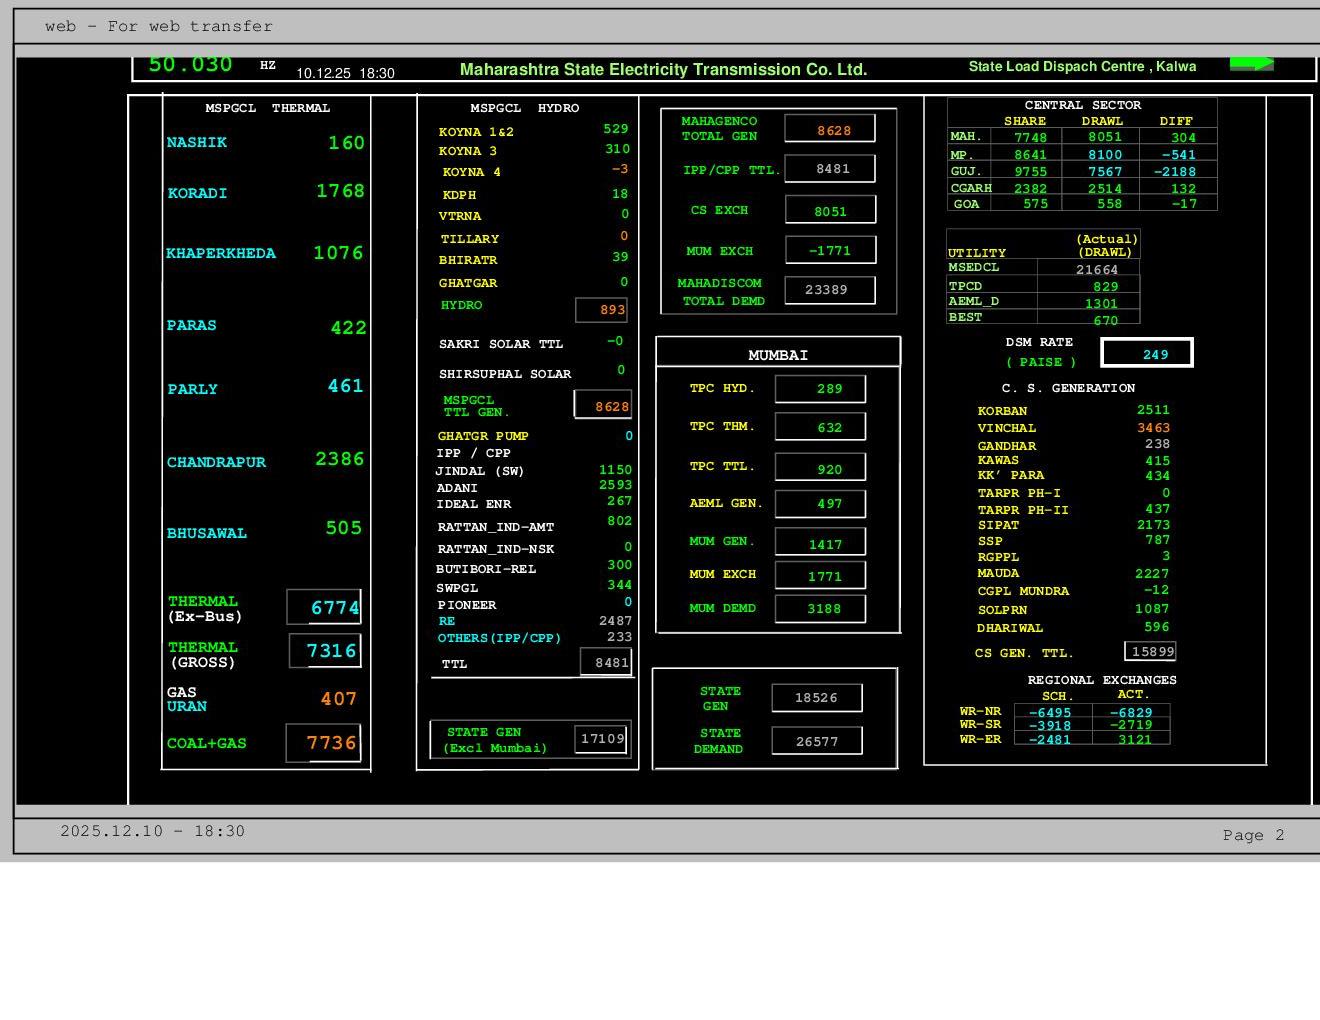Select the STATE DEMAND value box
Image resolution: width=1320 pixels, height=1020 pixels.
coord(817,741)
